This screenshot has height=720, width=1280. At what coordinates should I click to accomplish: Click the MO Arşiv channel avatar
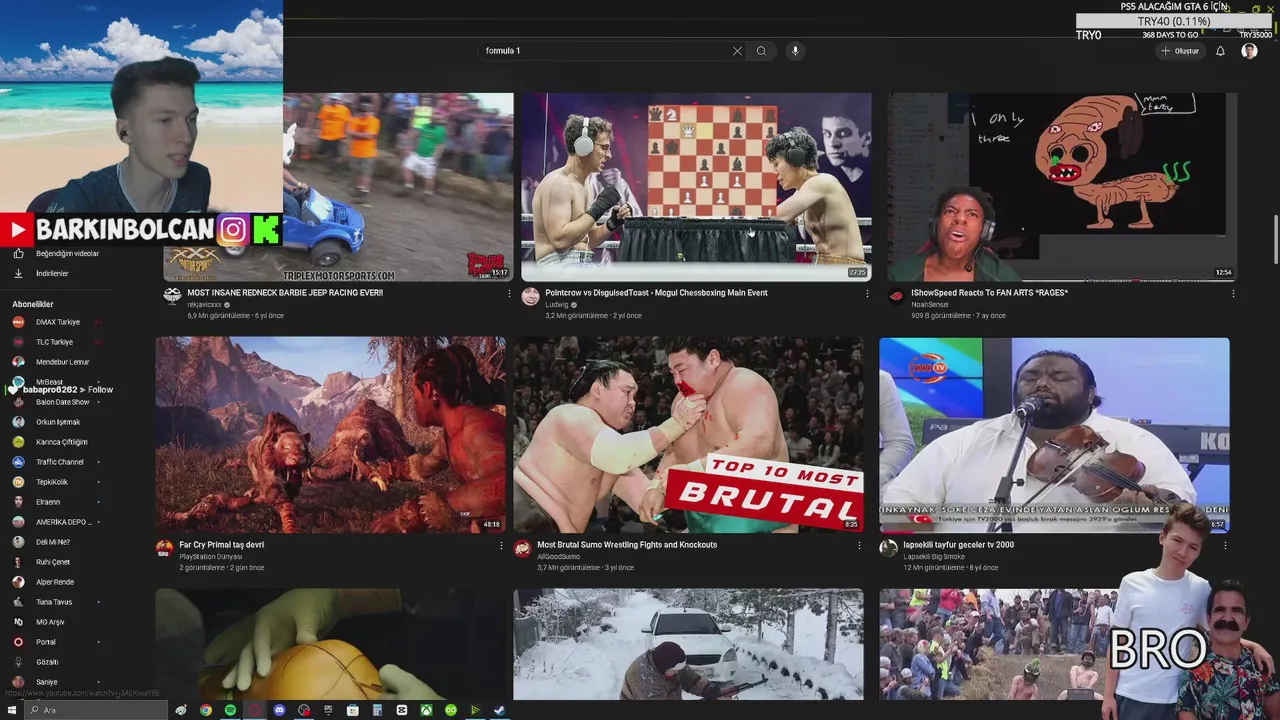18,622
